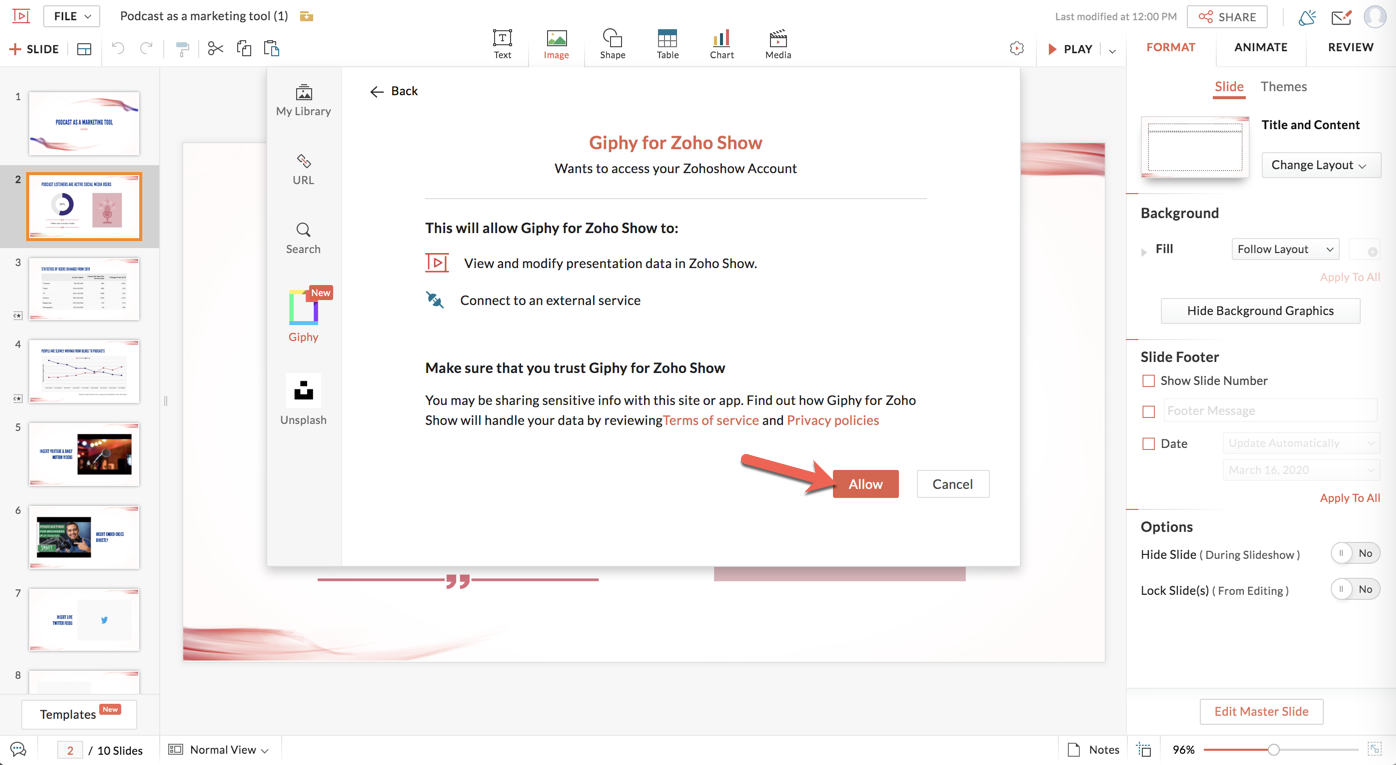The image size is (1396, 765).
Task: Click the zoom slider handle
Action: point(1273,749)
